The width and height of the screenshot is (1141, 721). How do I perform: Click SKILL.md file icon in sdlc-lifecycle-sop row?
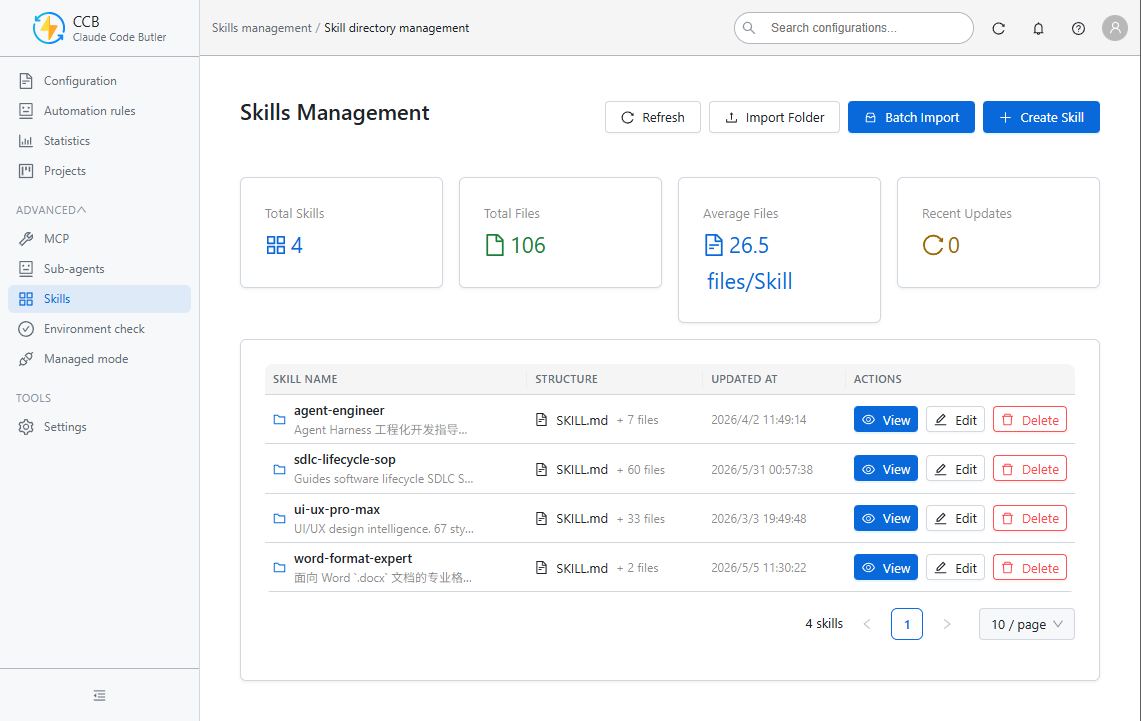pos(541,469)
